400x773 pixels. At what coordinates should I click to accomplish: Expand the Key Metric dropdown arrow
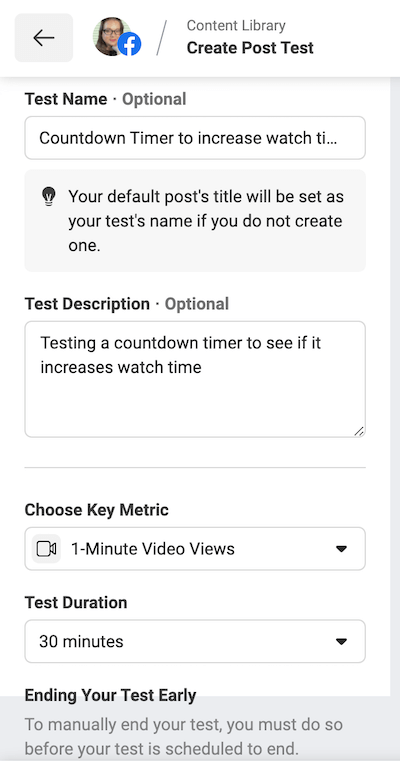(x=341, y=549)
